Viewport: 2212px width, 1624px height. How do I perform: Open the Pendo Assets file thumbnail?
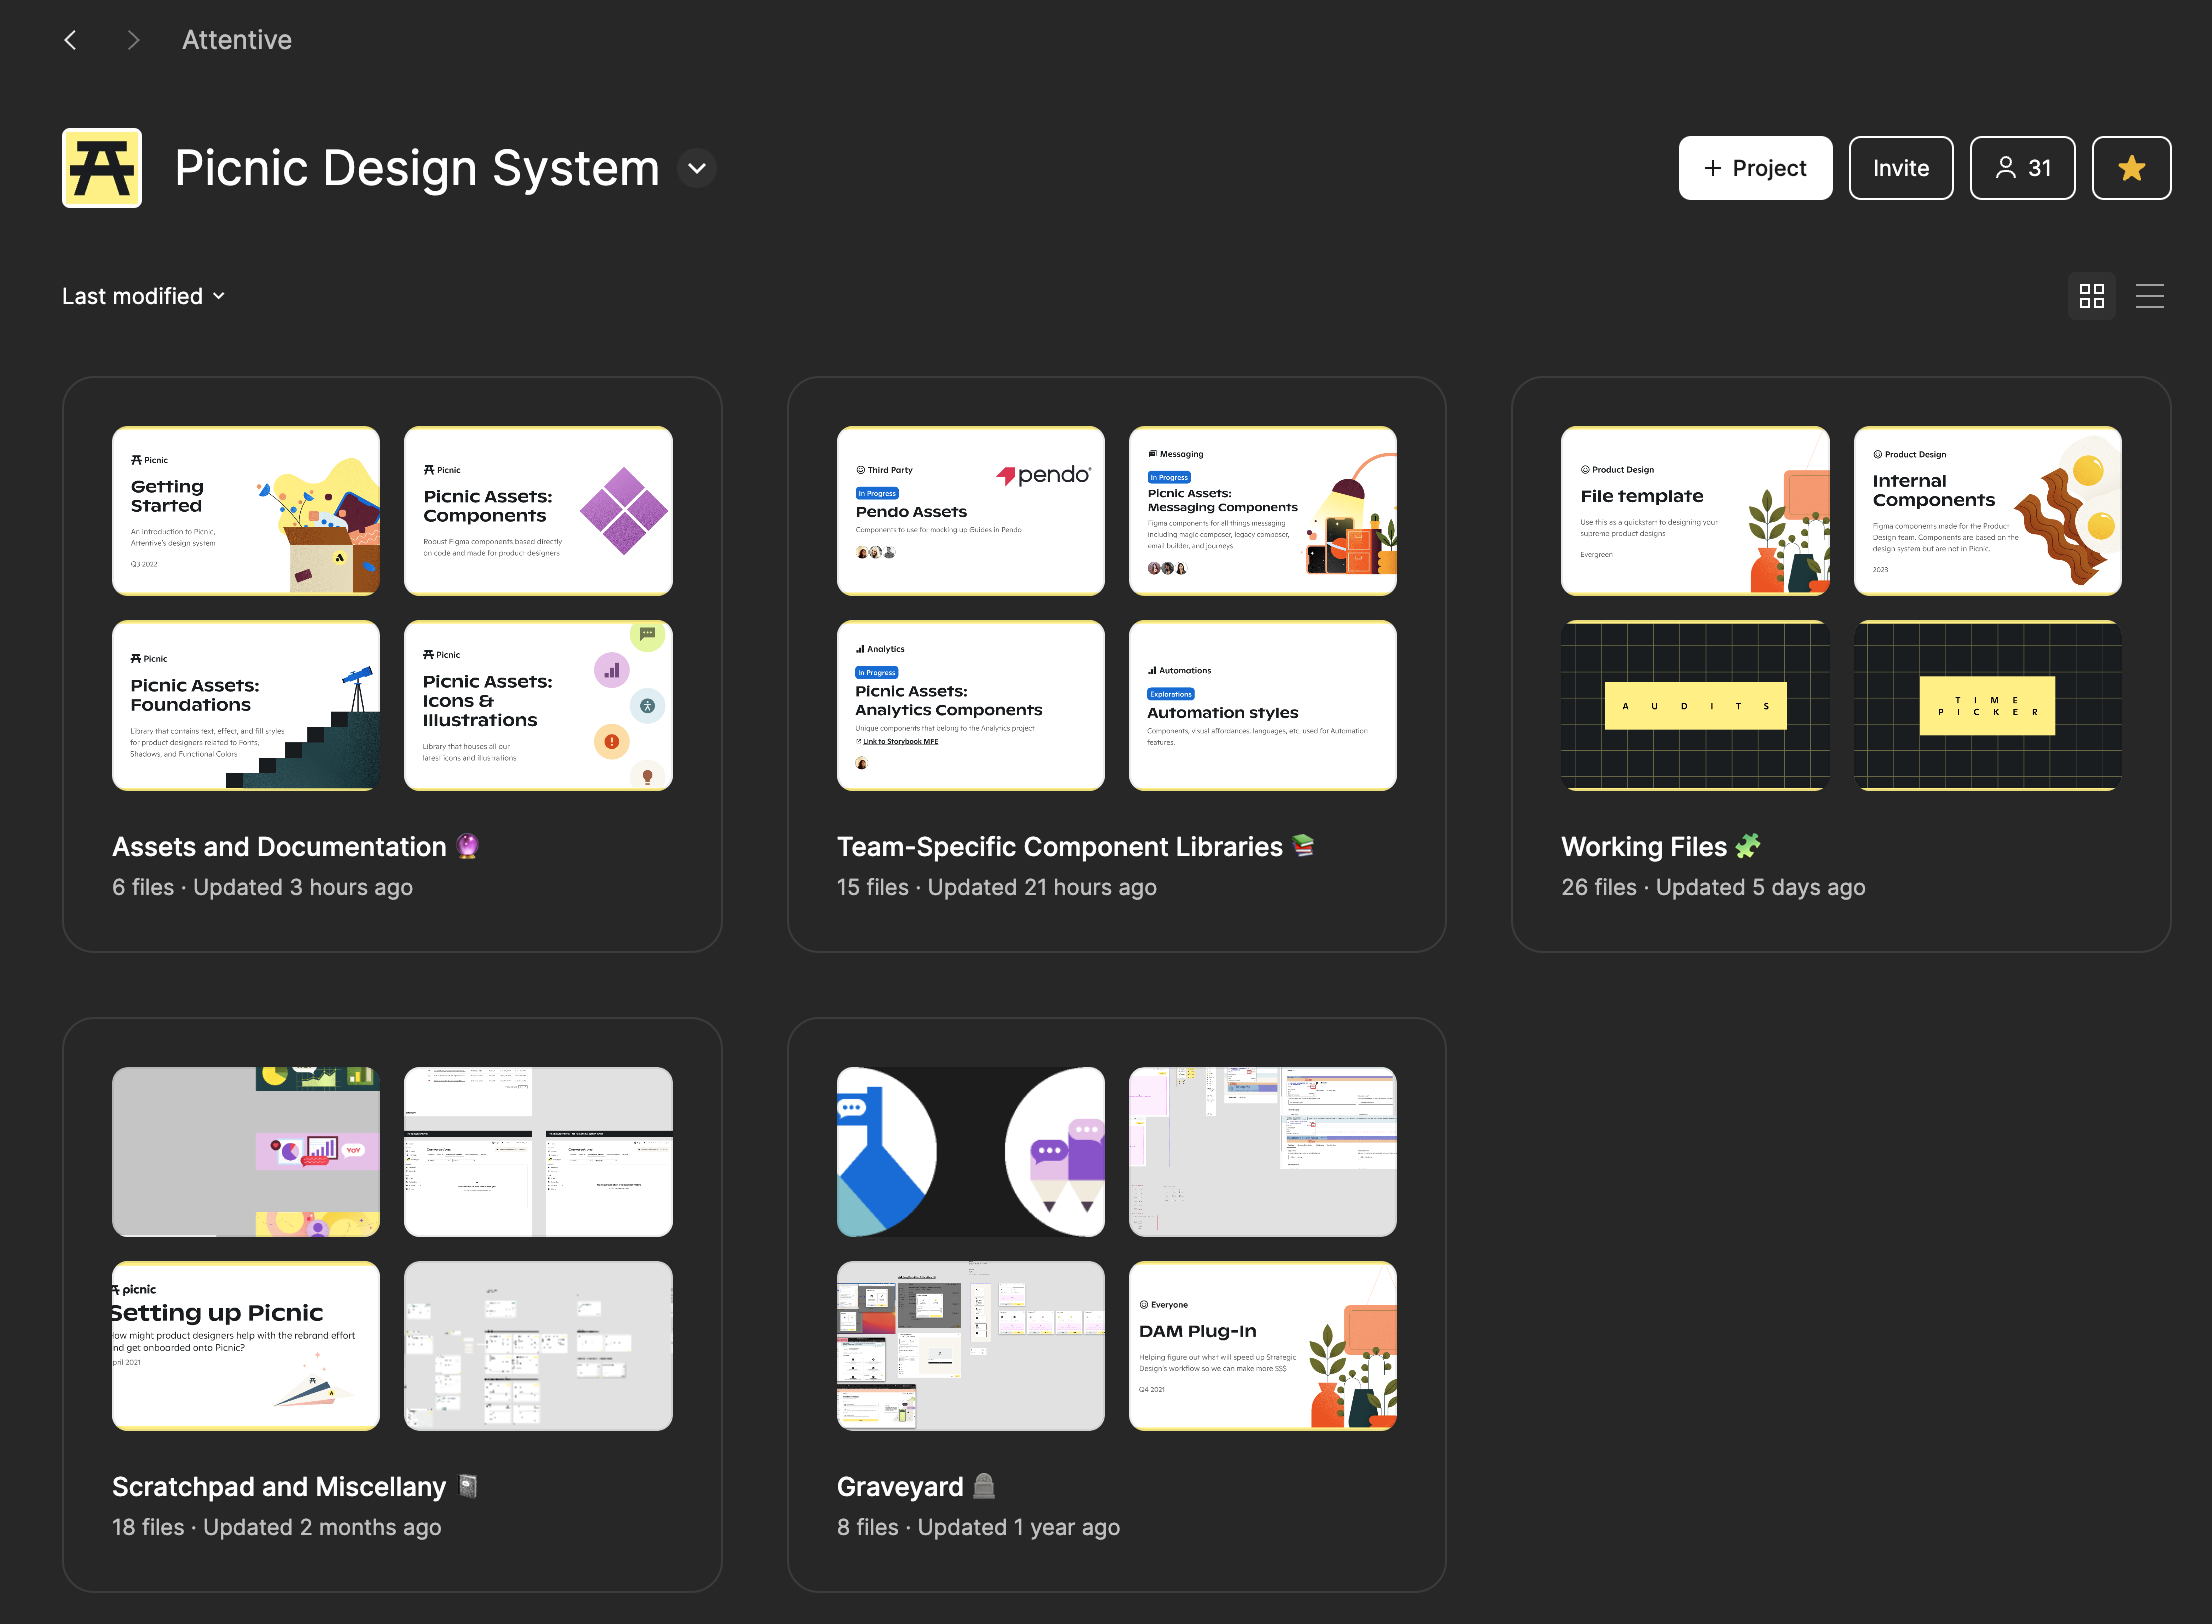coord(970,511)
